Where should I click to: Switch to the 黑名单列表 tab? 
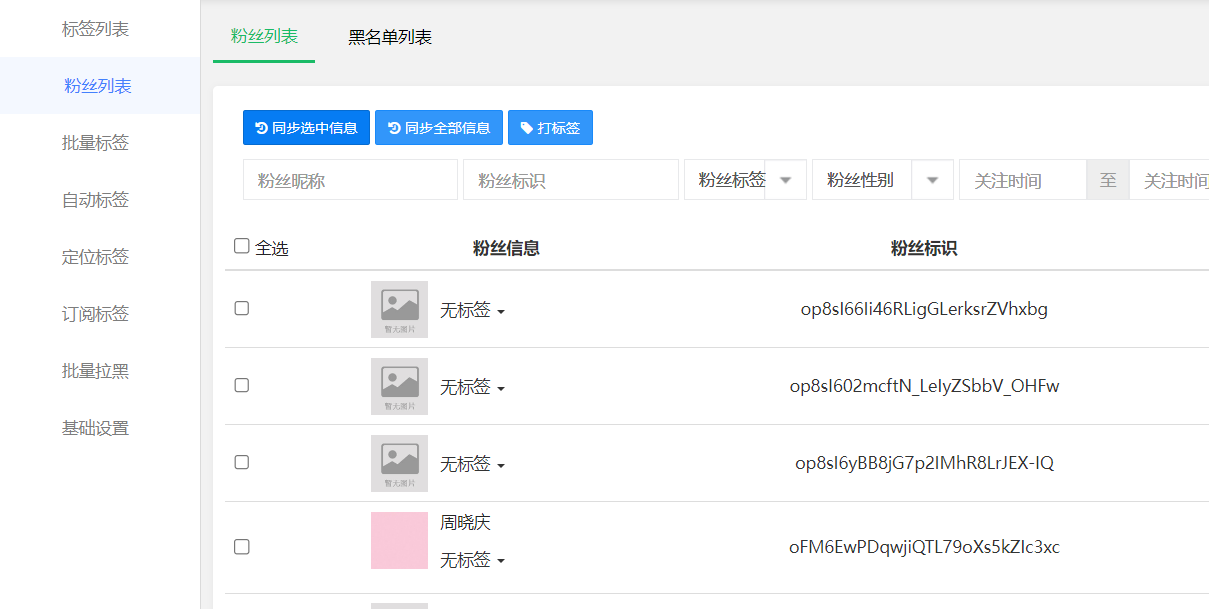[390, 37]
